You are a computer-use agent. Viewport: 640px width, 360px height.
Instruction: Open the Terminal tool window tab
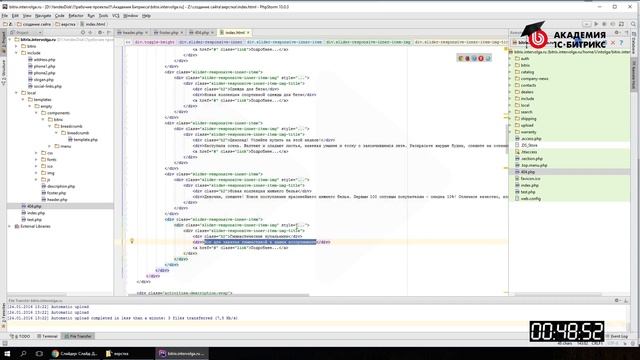click(47, 336)
